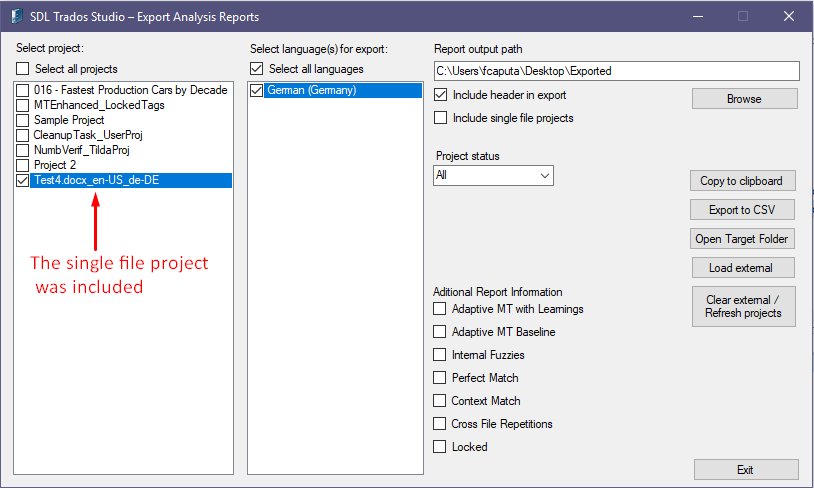Check the Sample Project checkbox
This screenshot has height=488, width=814.
(22, 120)
